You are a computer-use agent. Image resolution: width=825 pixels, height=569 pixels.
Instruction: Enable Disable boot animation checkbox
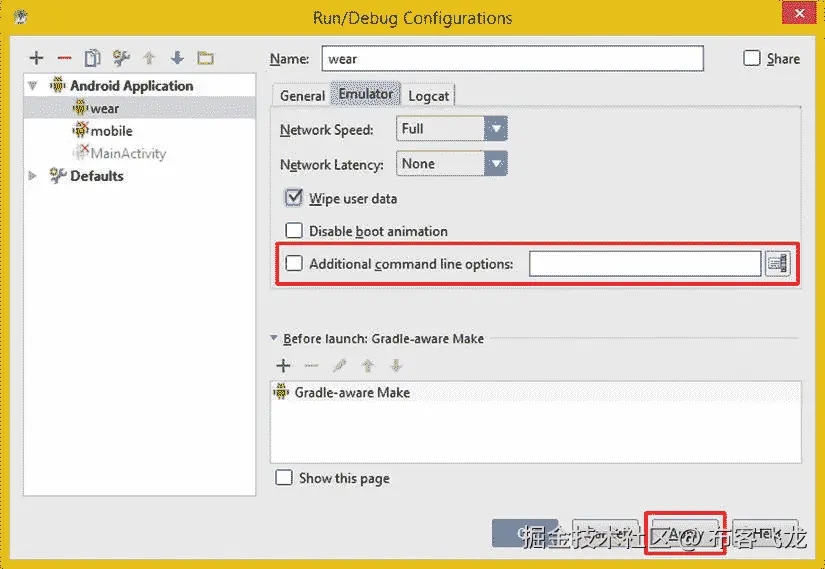(294, 231)
